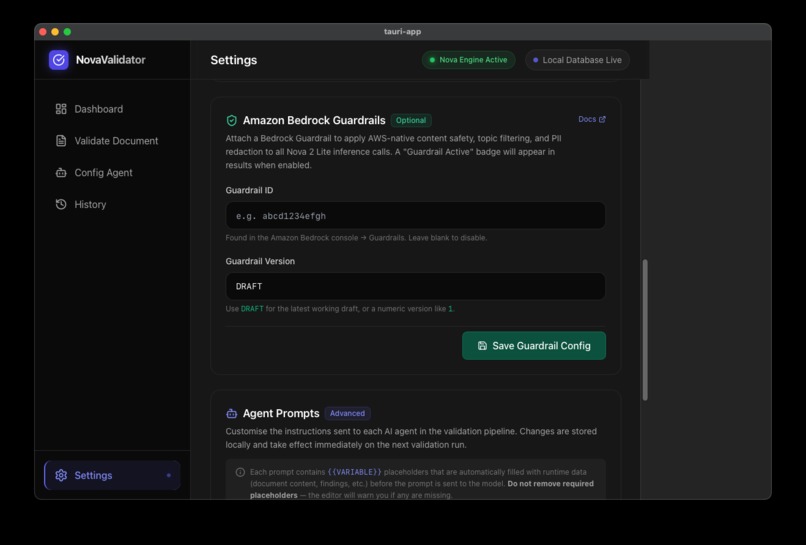Screen dimensions: 806x545
Task: Click the {{VARIABLE}} placeholder text
Action: point(355,472)
